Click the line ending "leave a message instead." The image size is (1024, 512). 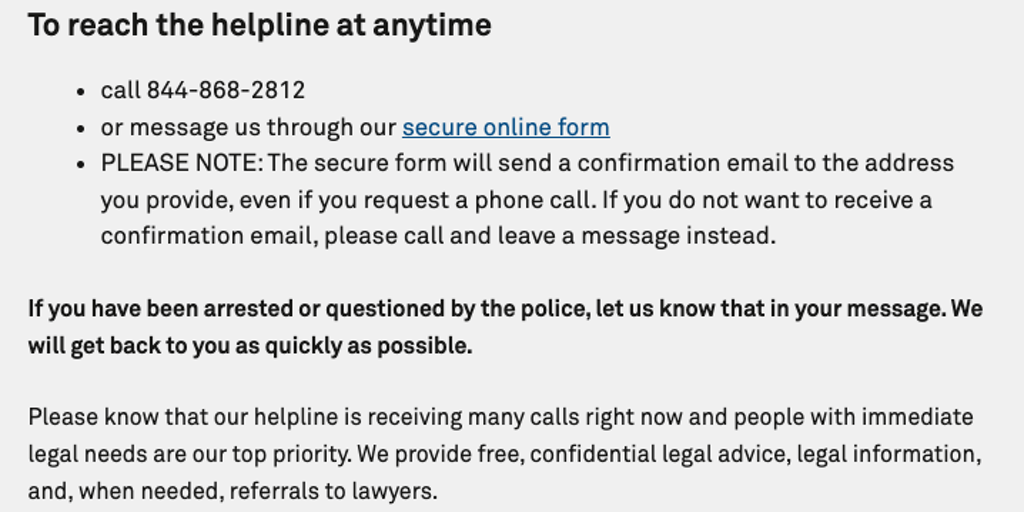click(x=437, y=237)
